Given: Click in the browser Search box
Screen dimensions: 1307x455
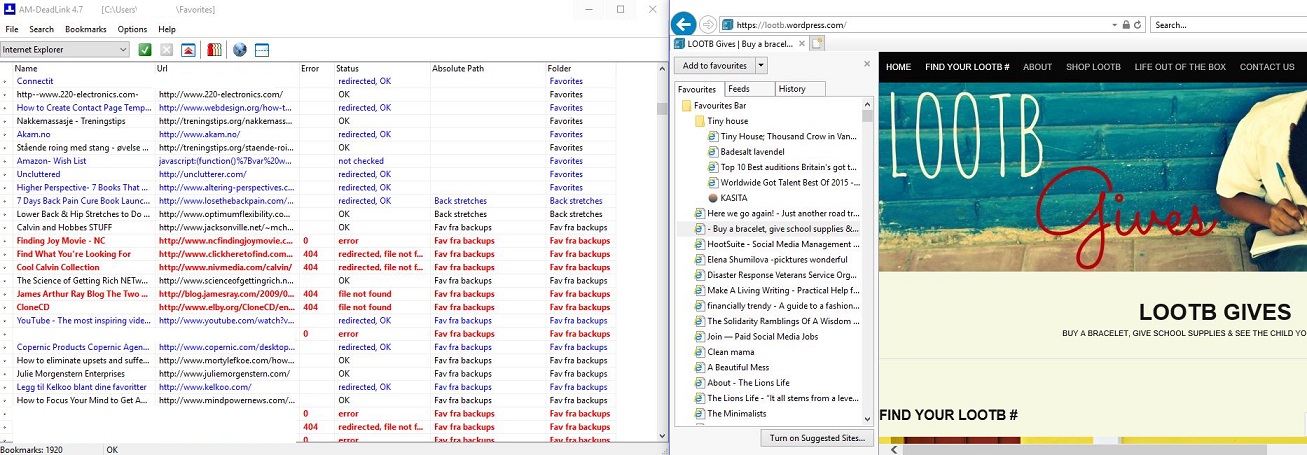Looking at the screenshot, I should pos(1227,24).
